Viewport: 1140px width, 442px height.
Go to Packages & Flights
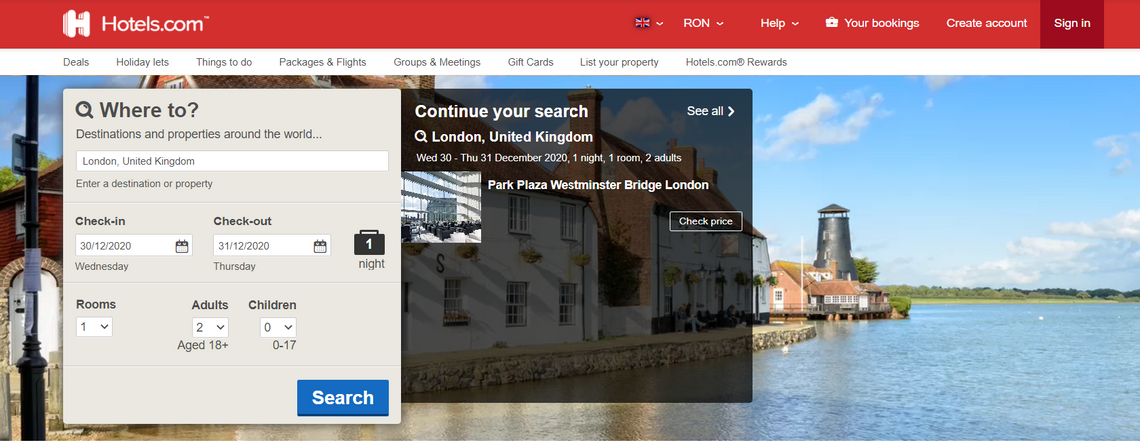322,62
